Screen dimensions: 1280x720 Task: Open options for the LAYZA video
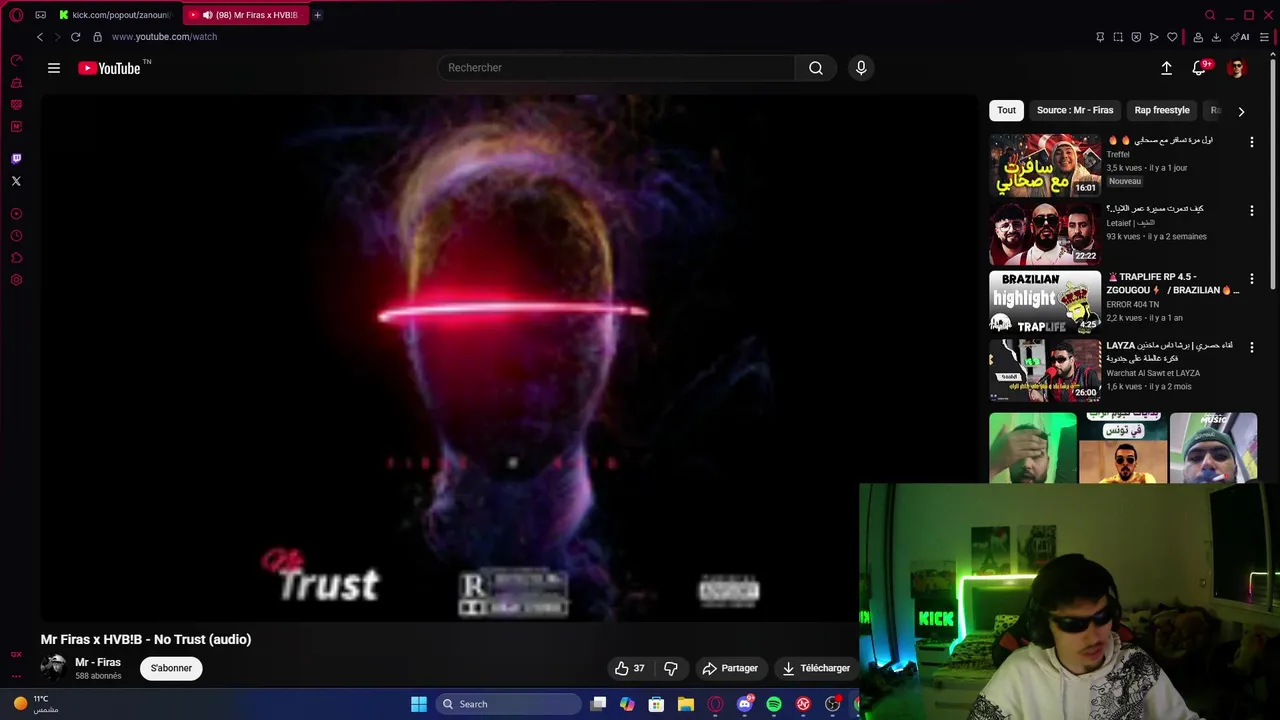(x=1251, y=347)
